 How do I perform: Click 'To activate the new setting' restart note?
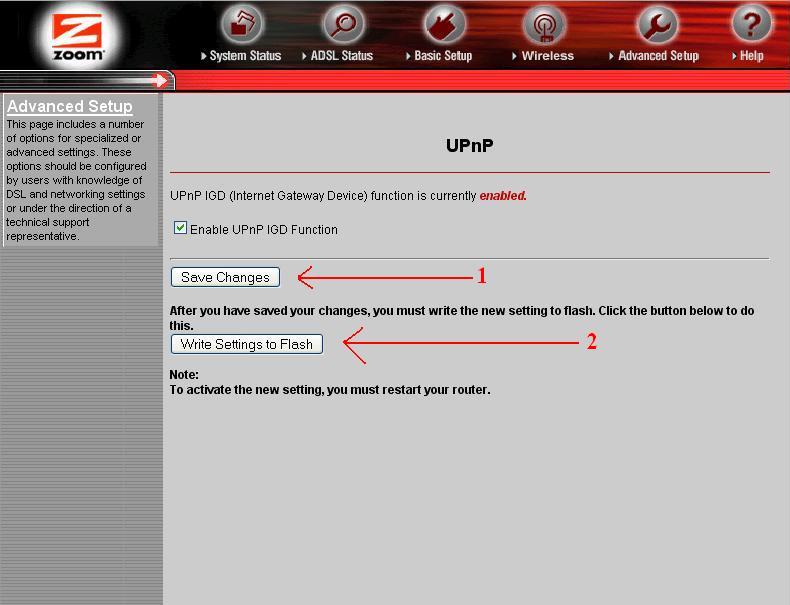click(x=330, y=390)
